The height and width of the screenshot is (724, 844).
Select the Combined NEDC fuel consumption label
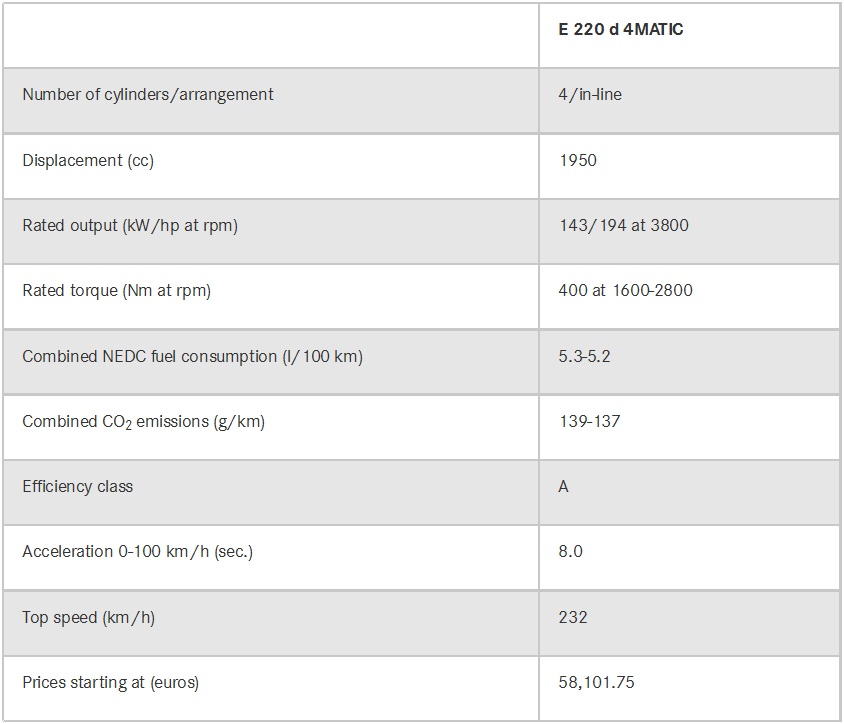(x=192, y=356)
